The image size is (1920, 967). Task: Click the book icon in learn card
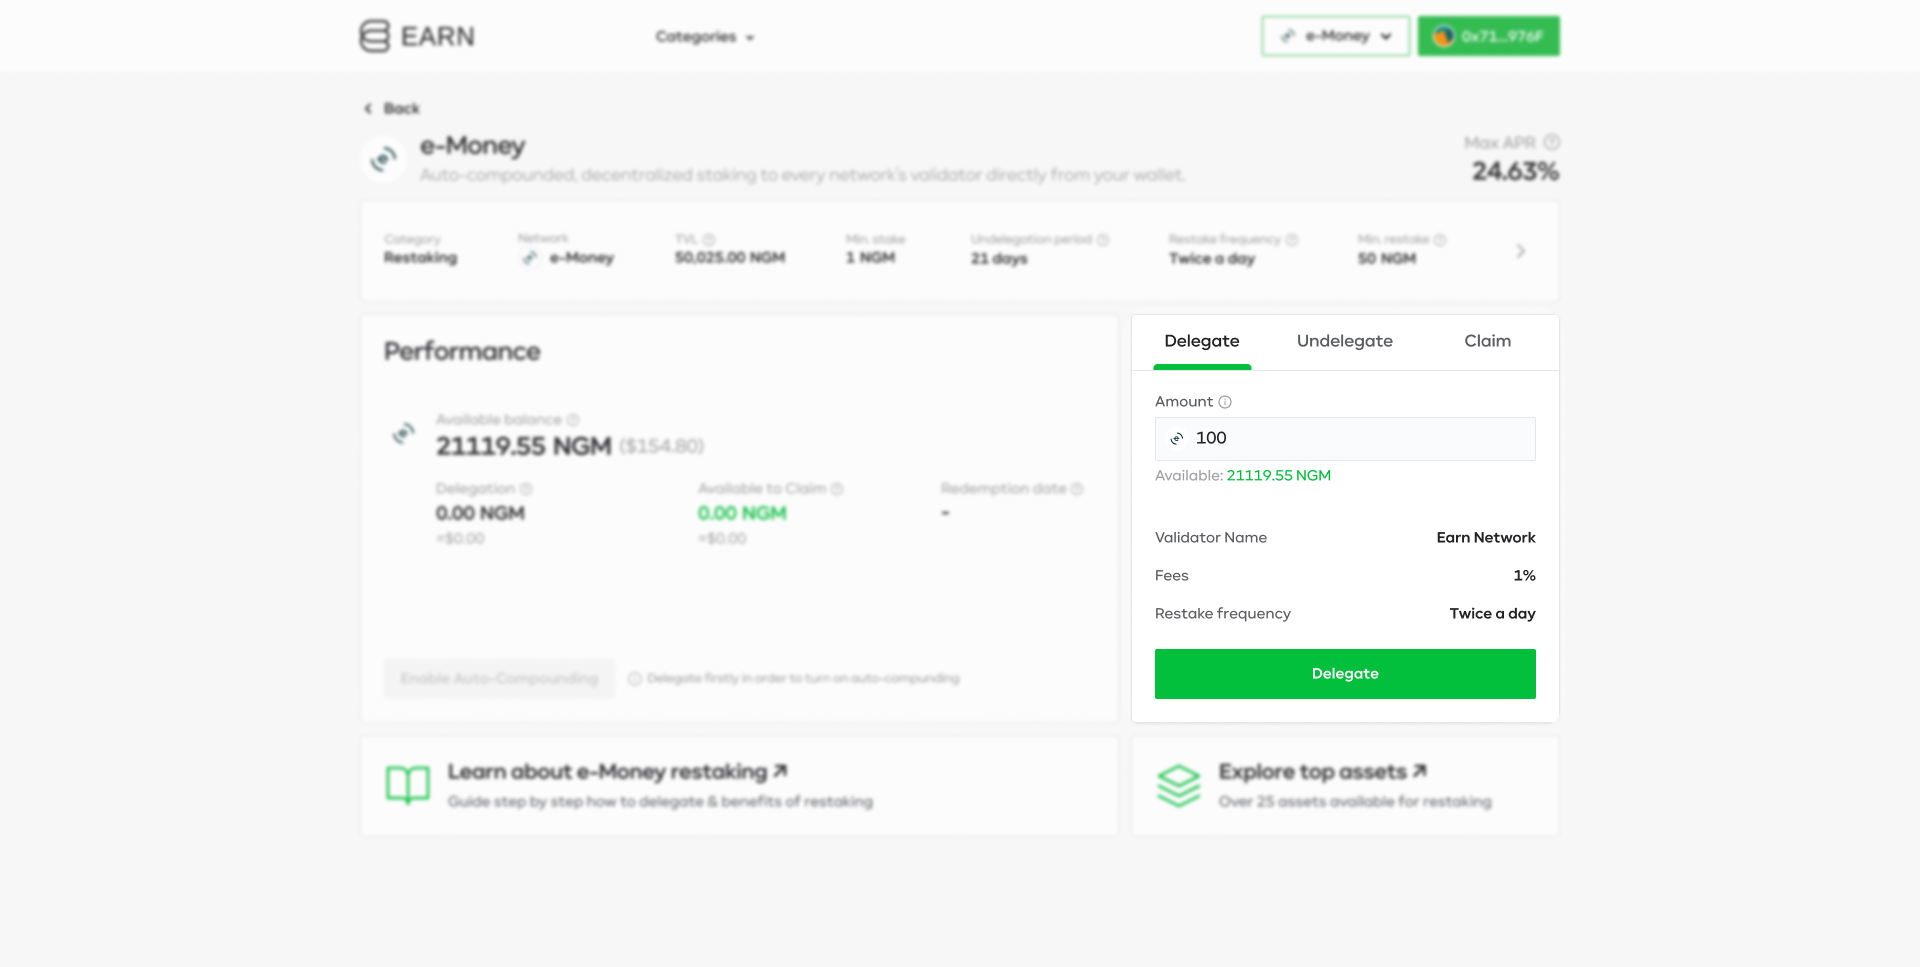(x=408, y=785)
